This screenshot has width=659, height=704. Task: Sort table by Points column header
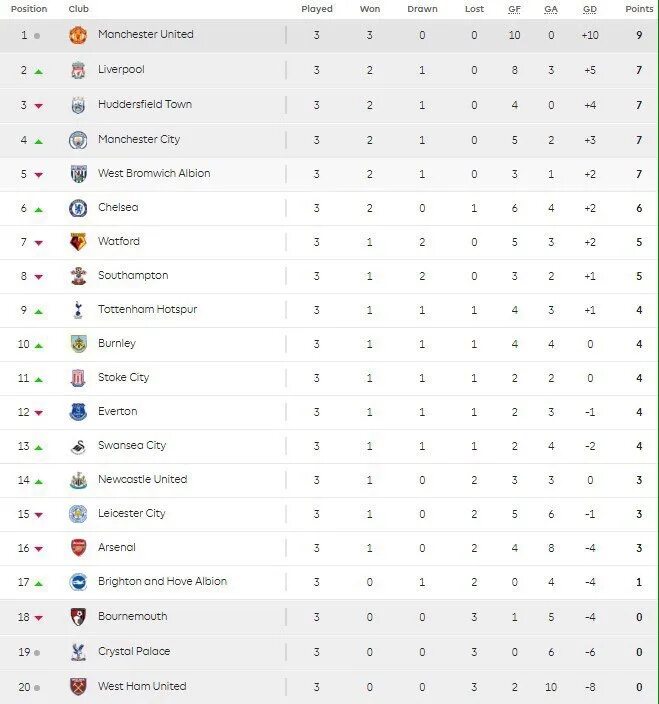pyautogui.click(x=639, y=9)
